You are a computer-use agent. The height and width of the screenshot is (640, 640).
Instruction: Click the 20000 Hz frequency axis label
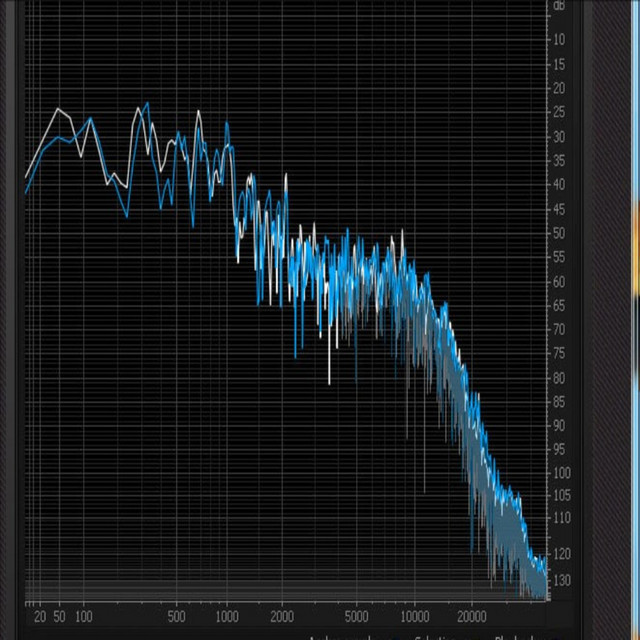pyautogui.click(x=470, y=616)
